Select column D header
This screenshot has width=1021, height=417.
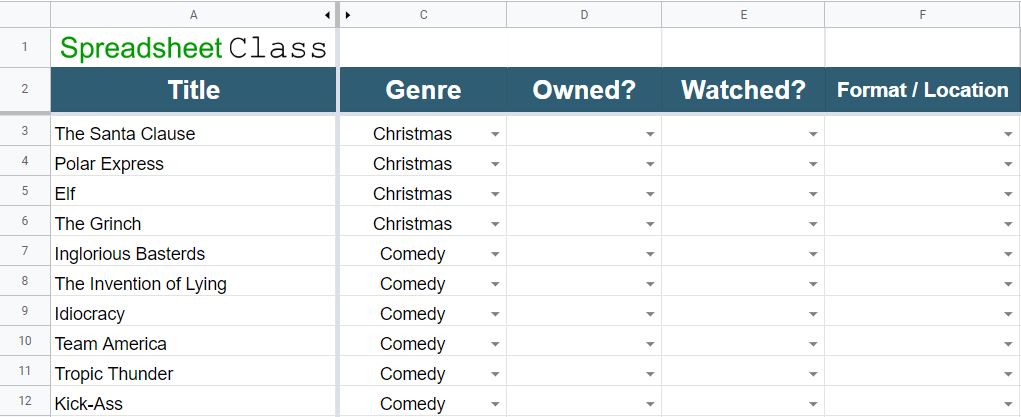pyautogui.click(x=584, y=15)
